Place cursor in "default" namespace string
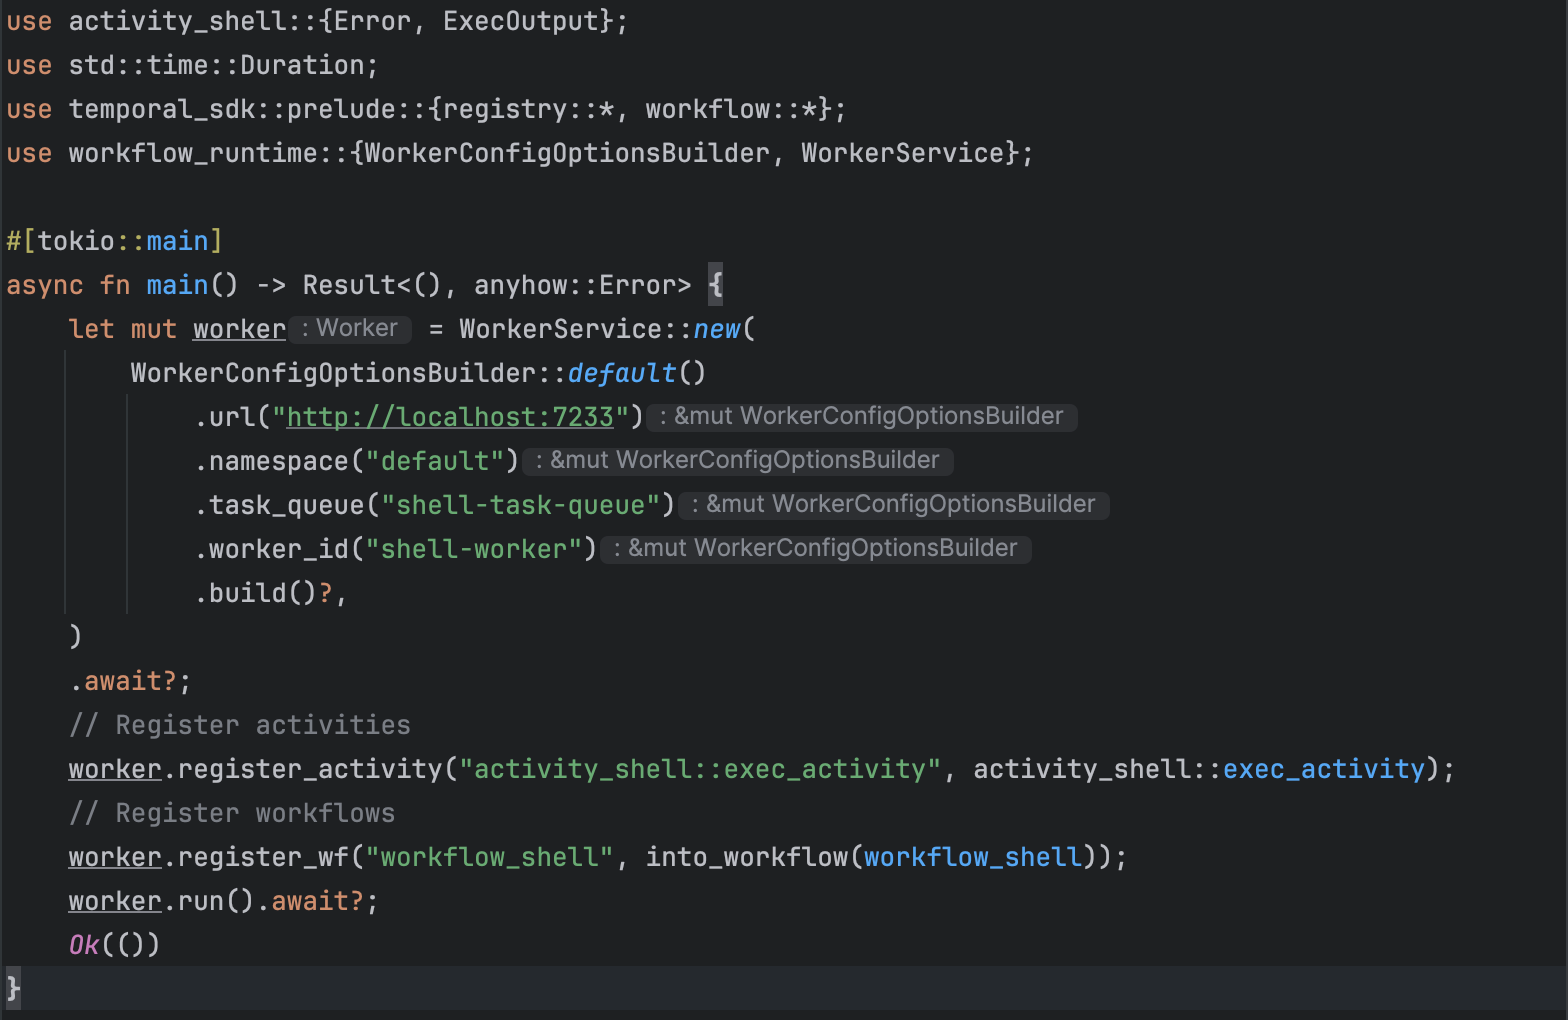Viewport: 1568px width, 1020px height. (435, 461)
